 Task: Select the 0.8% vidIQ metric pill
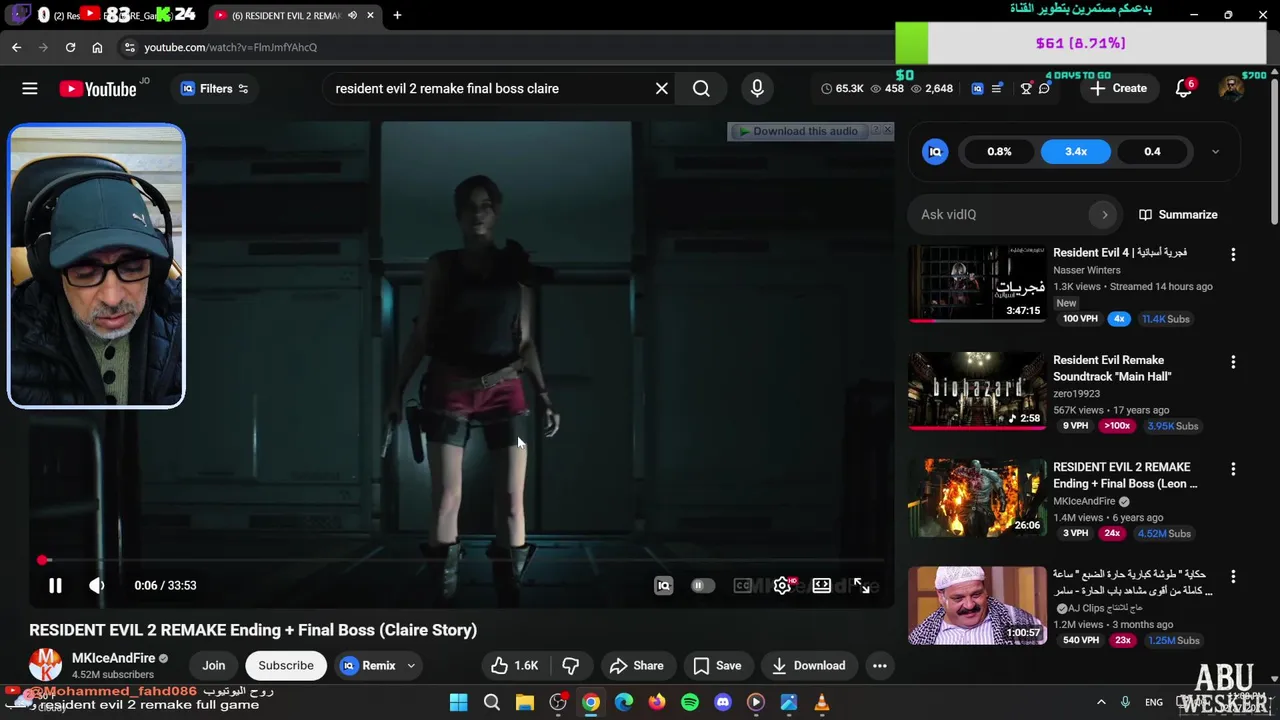tap(999, 152)
